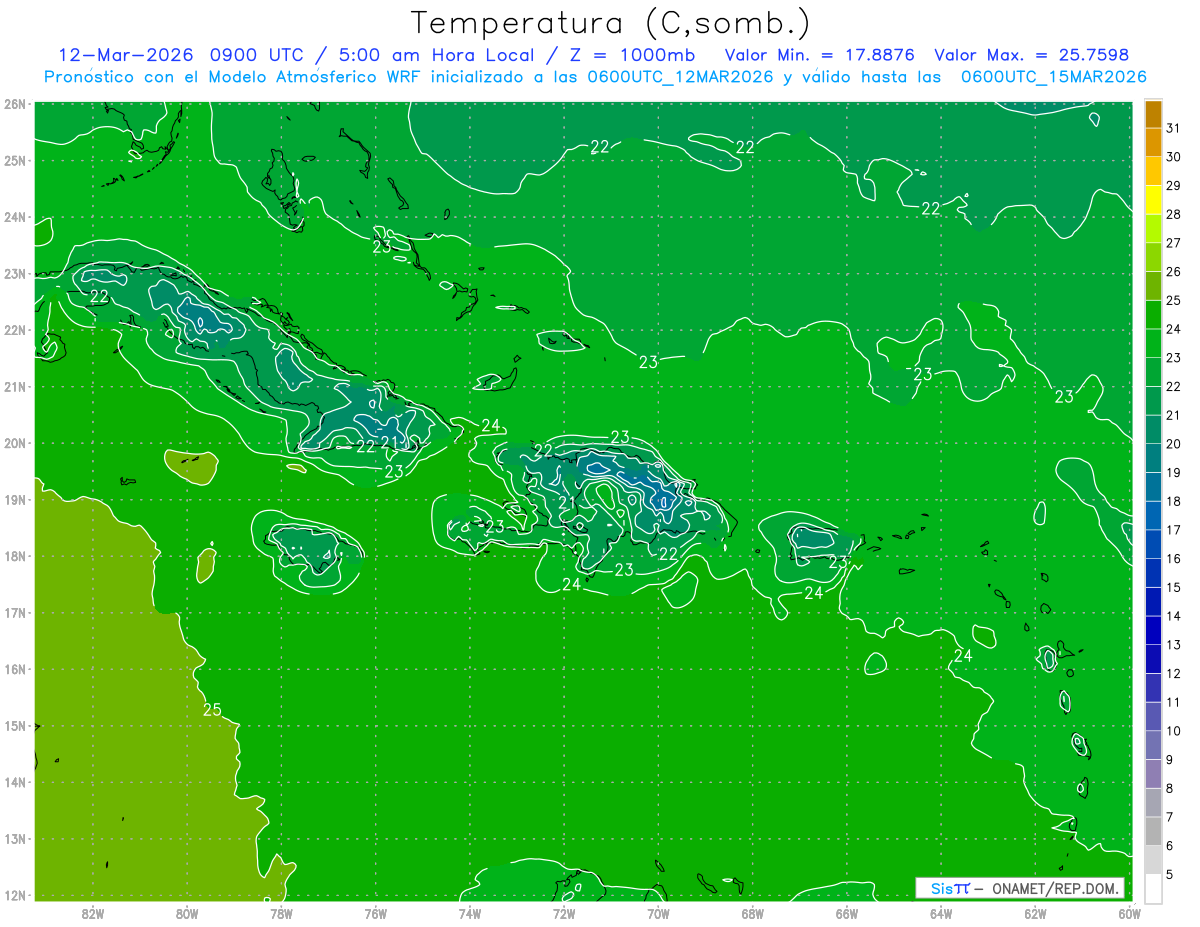Click the "64W" longitude axis label
This screenshot has height=927, width=1200.
[941, 913]
